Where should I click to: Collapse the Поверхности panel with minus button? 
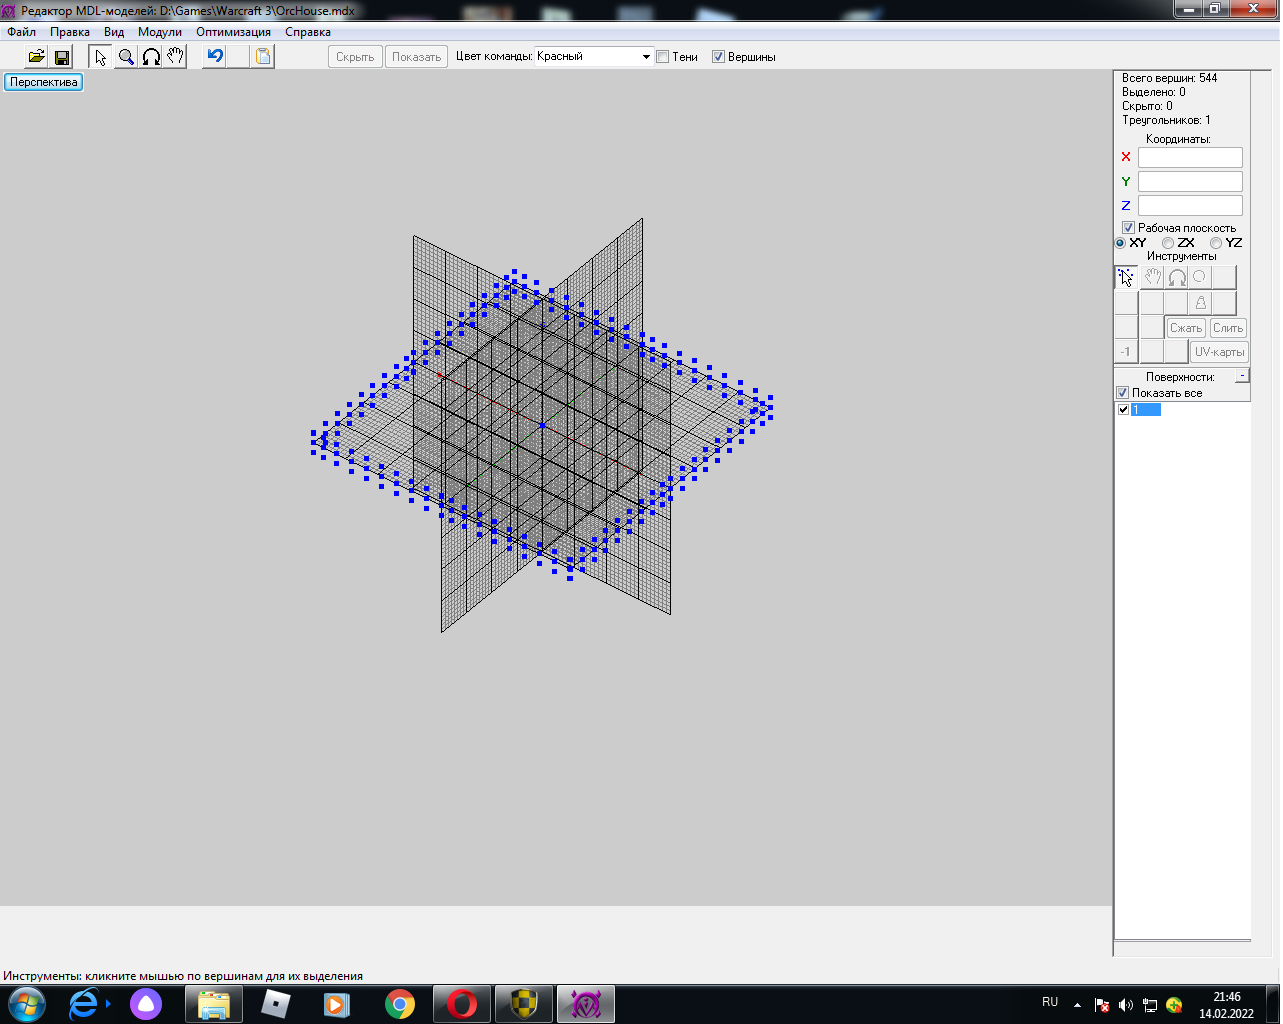1242,376
